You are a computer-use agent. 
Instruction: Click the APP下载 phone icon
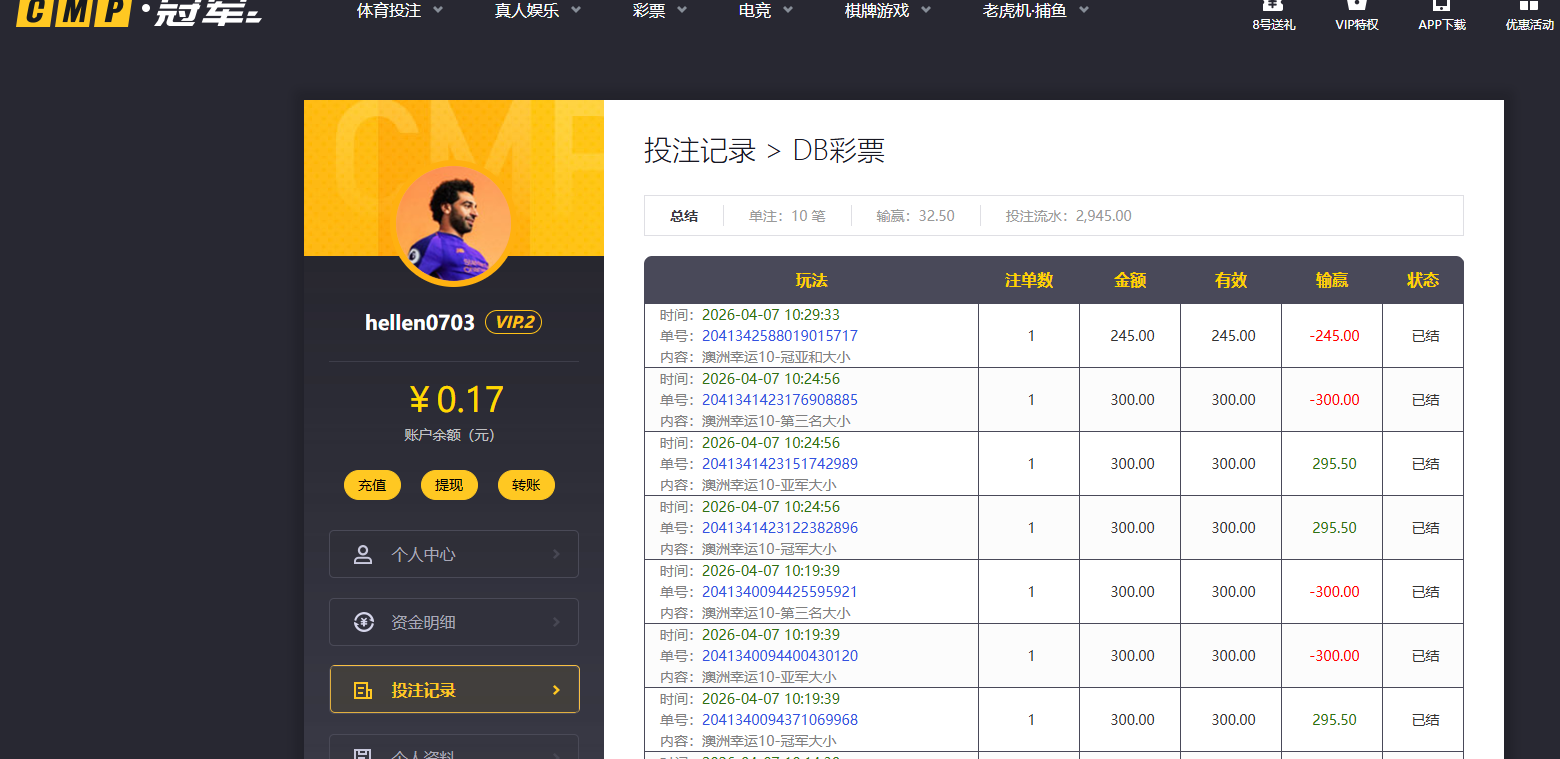pyautogui.click(x=1441, y=6)
